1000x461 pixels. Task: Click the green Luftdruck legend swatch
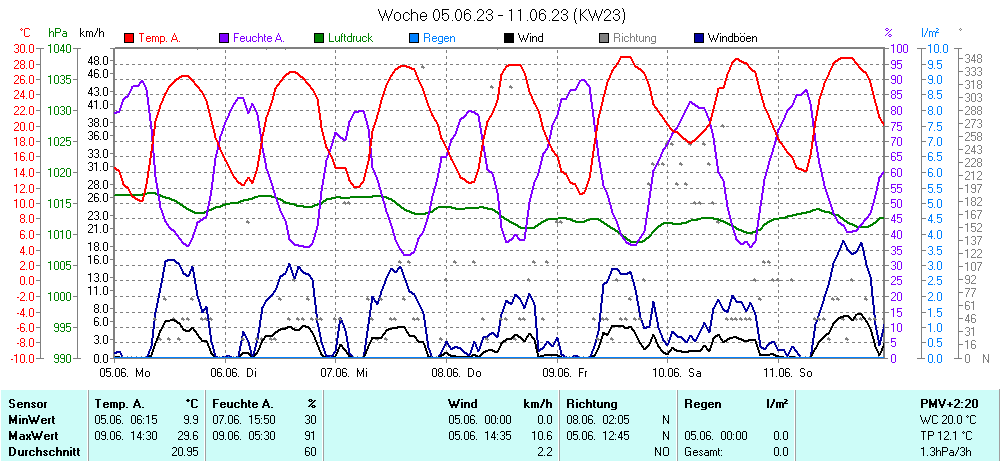click(x=319, y=38)
